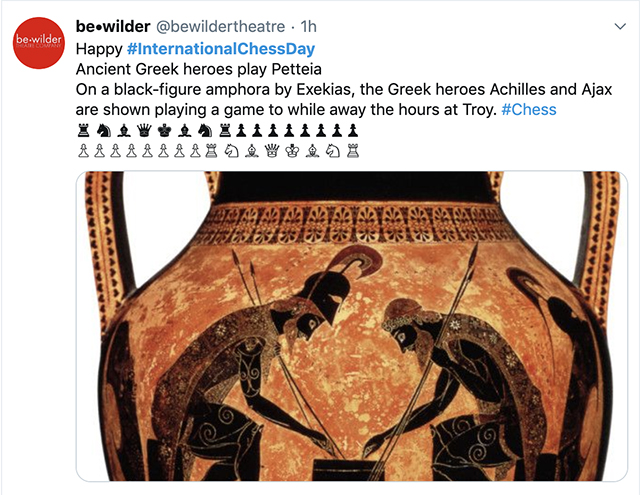Click the "Ancient Greek heroes play Petteia" text line
Screen dimensions: 640x495
[199, 69]
